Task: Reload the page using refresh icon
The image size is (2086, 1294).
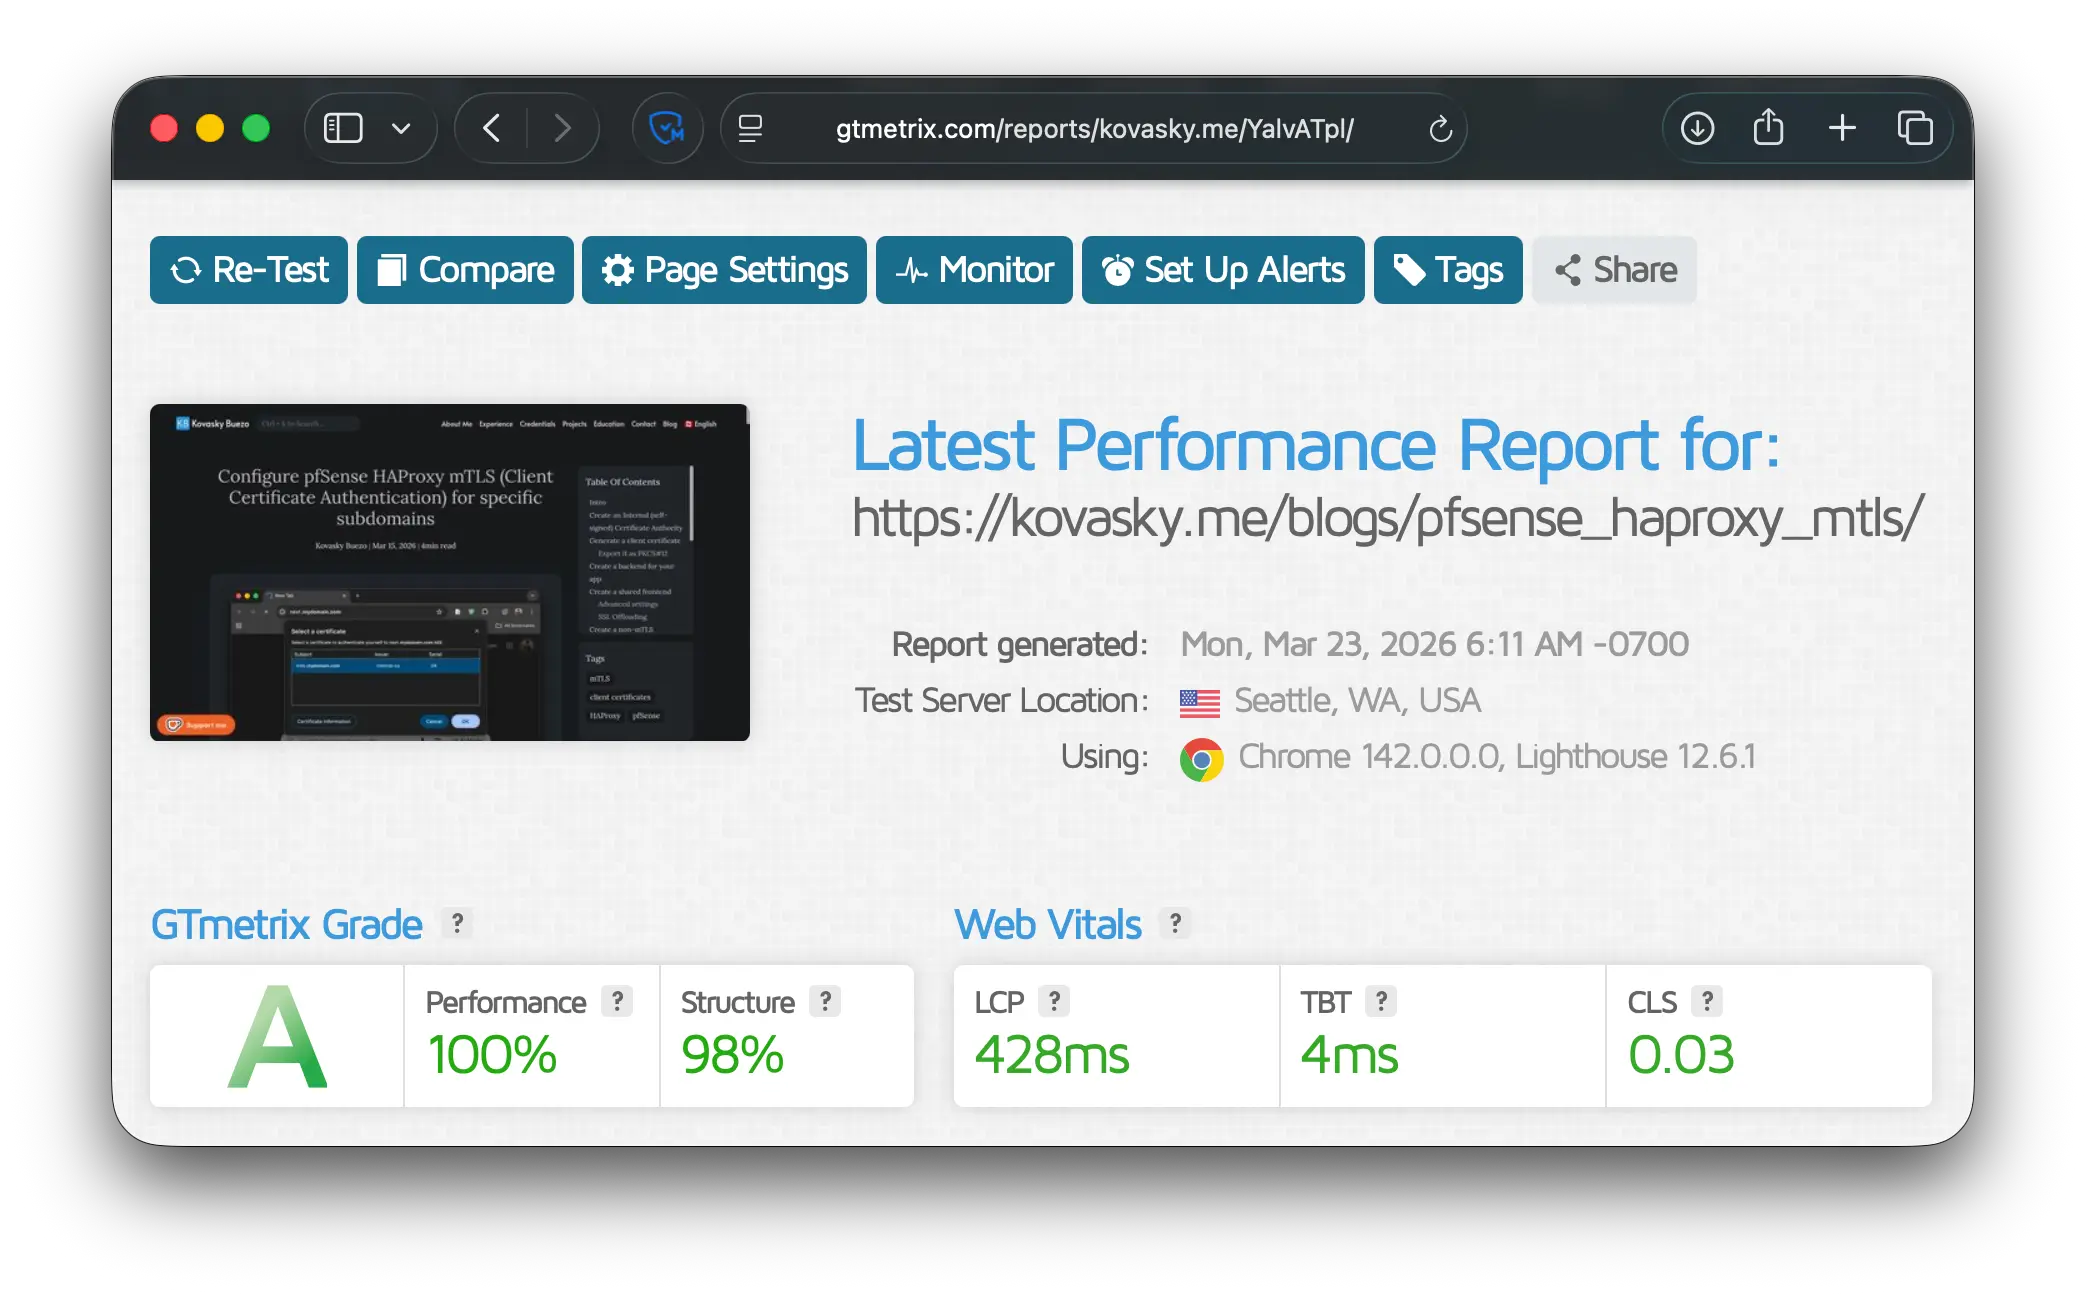Action: tap(1440, 128)
